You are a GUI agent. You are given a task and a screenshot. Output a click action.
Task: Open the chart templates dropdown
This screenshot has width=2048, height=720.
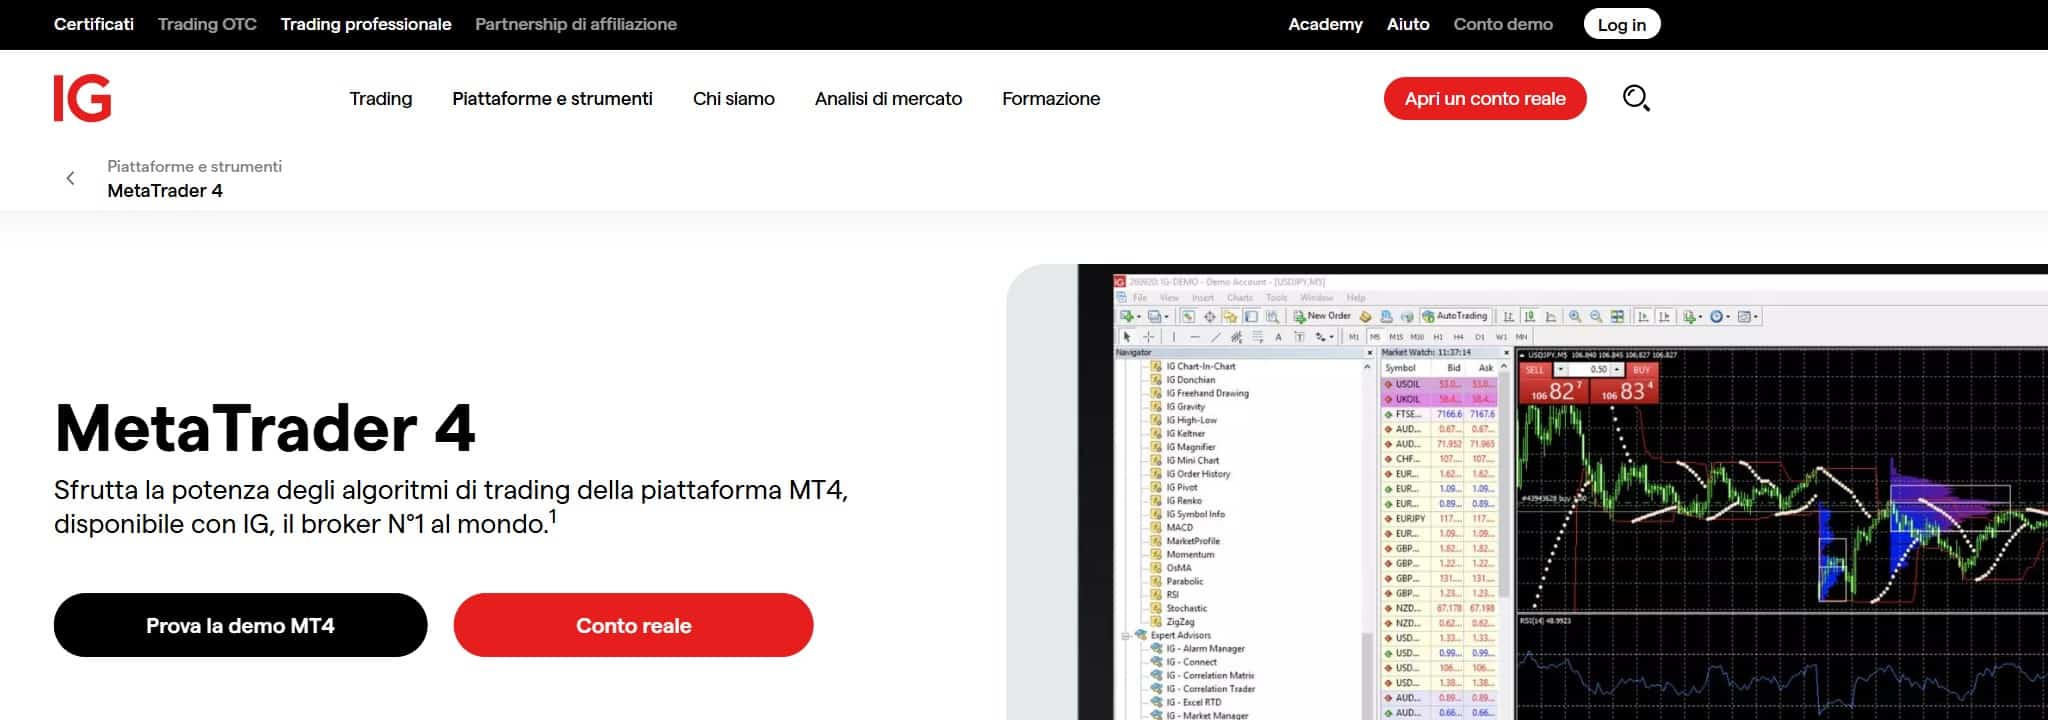click(1748, 316)
